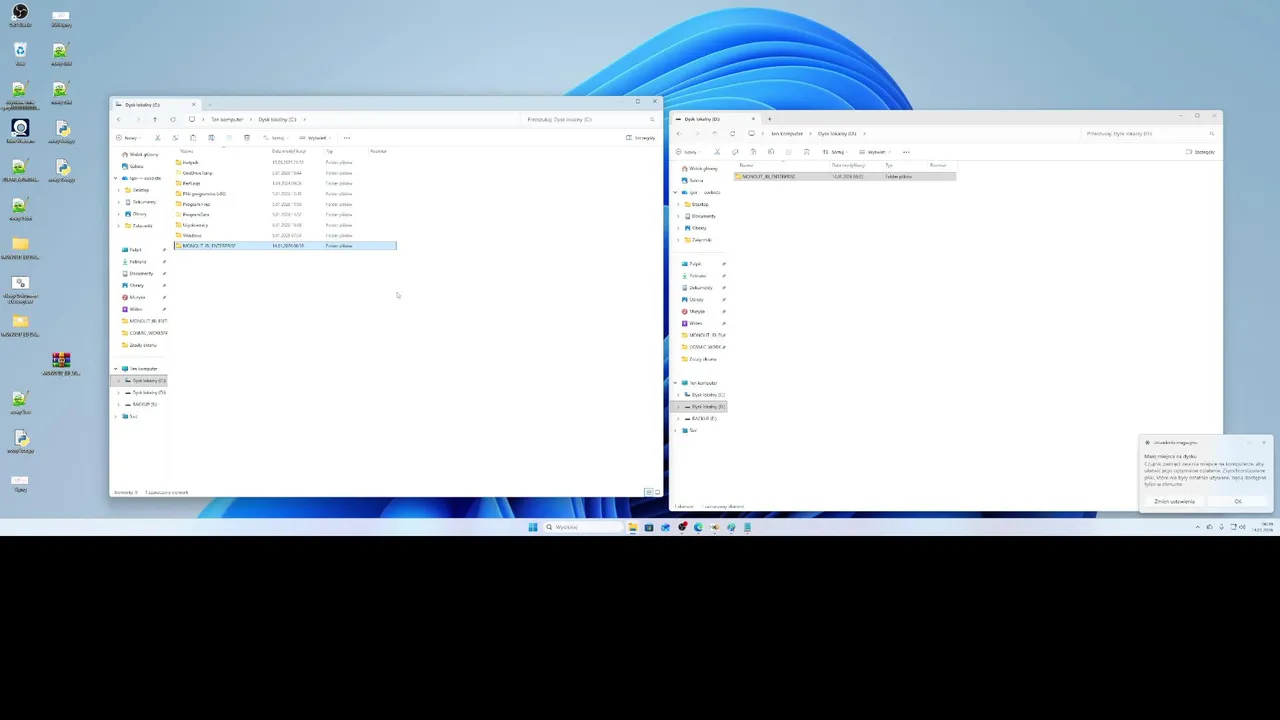This screenshot has height=720, width=1280.
Task: Click the Delete icon in D: drive window
Action: click(x=807, y=152)
